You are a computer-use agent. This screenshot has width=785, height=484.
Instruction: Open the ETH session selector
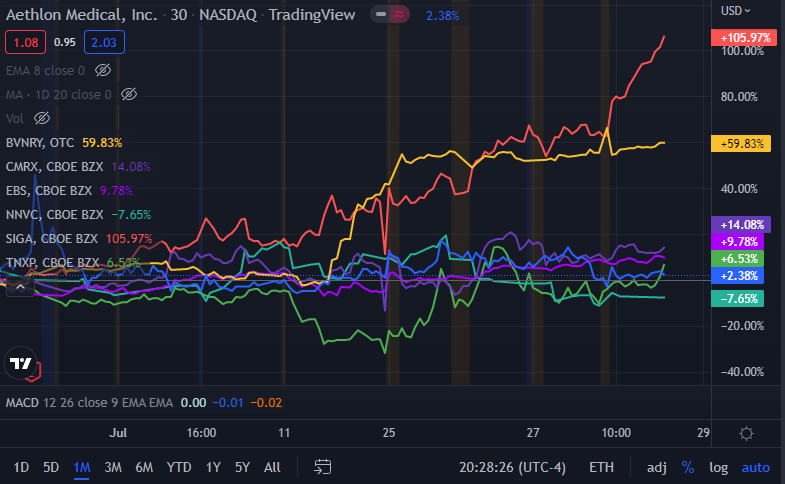[601, 467]
